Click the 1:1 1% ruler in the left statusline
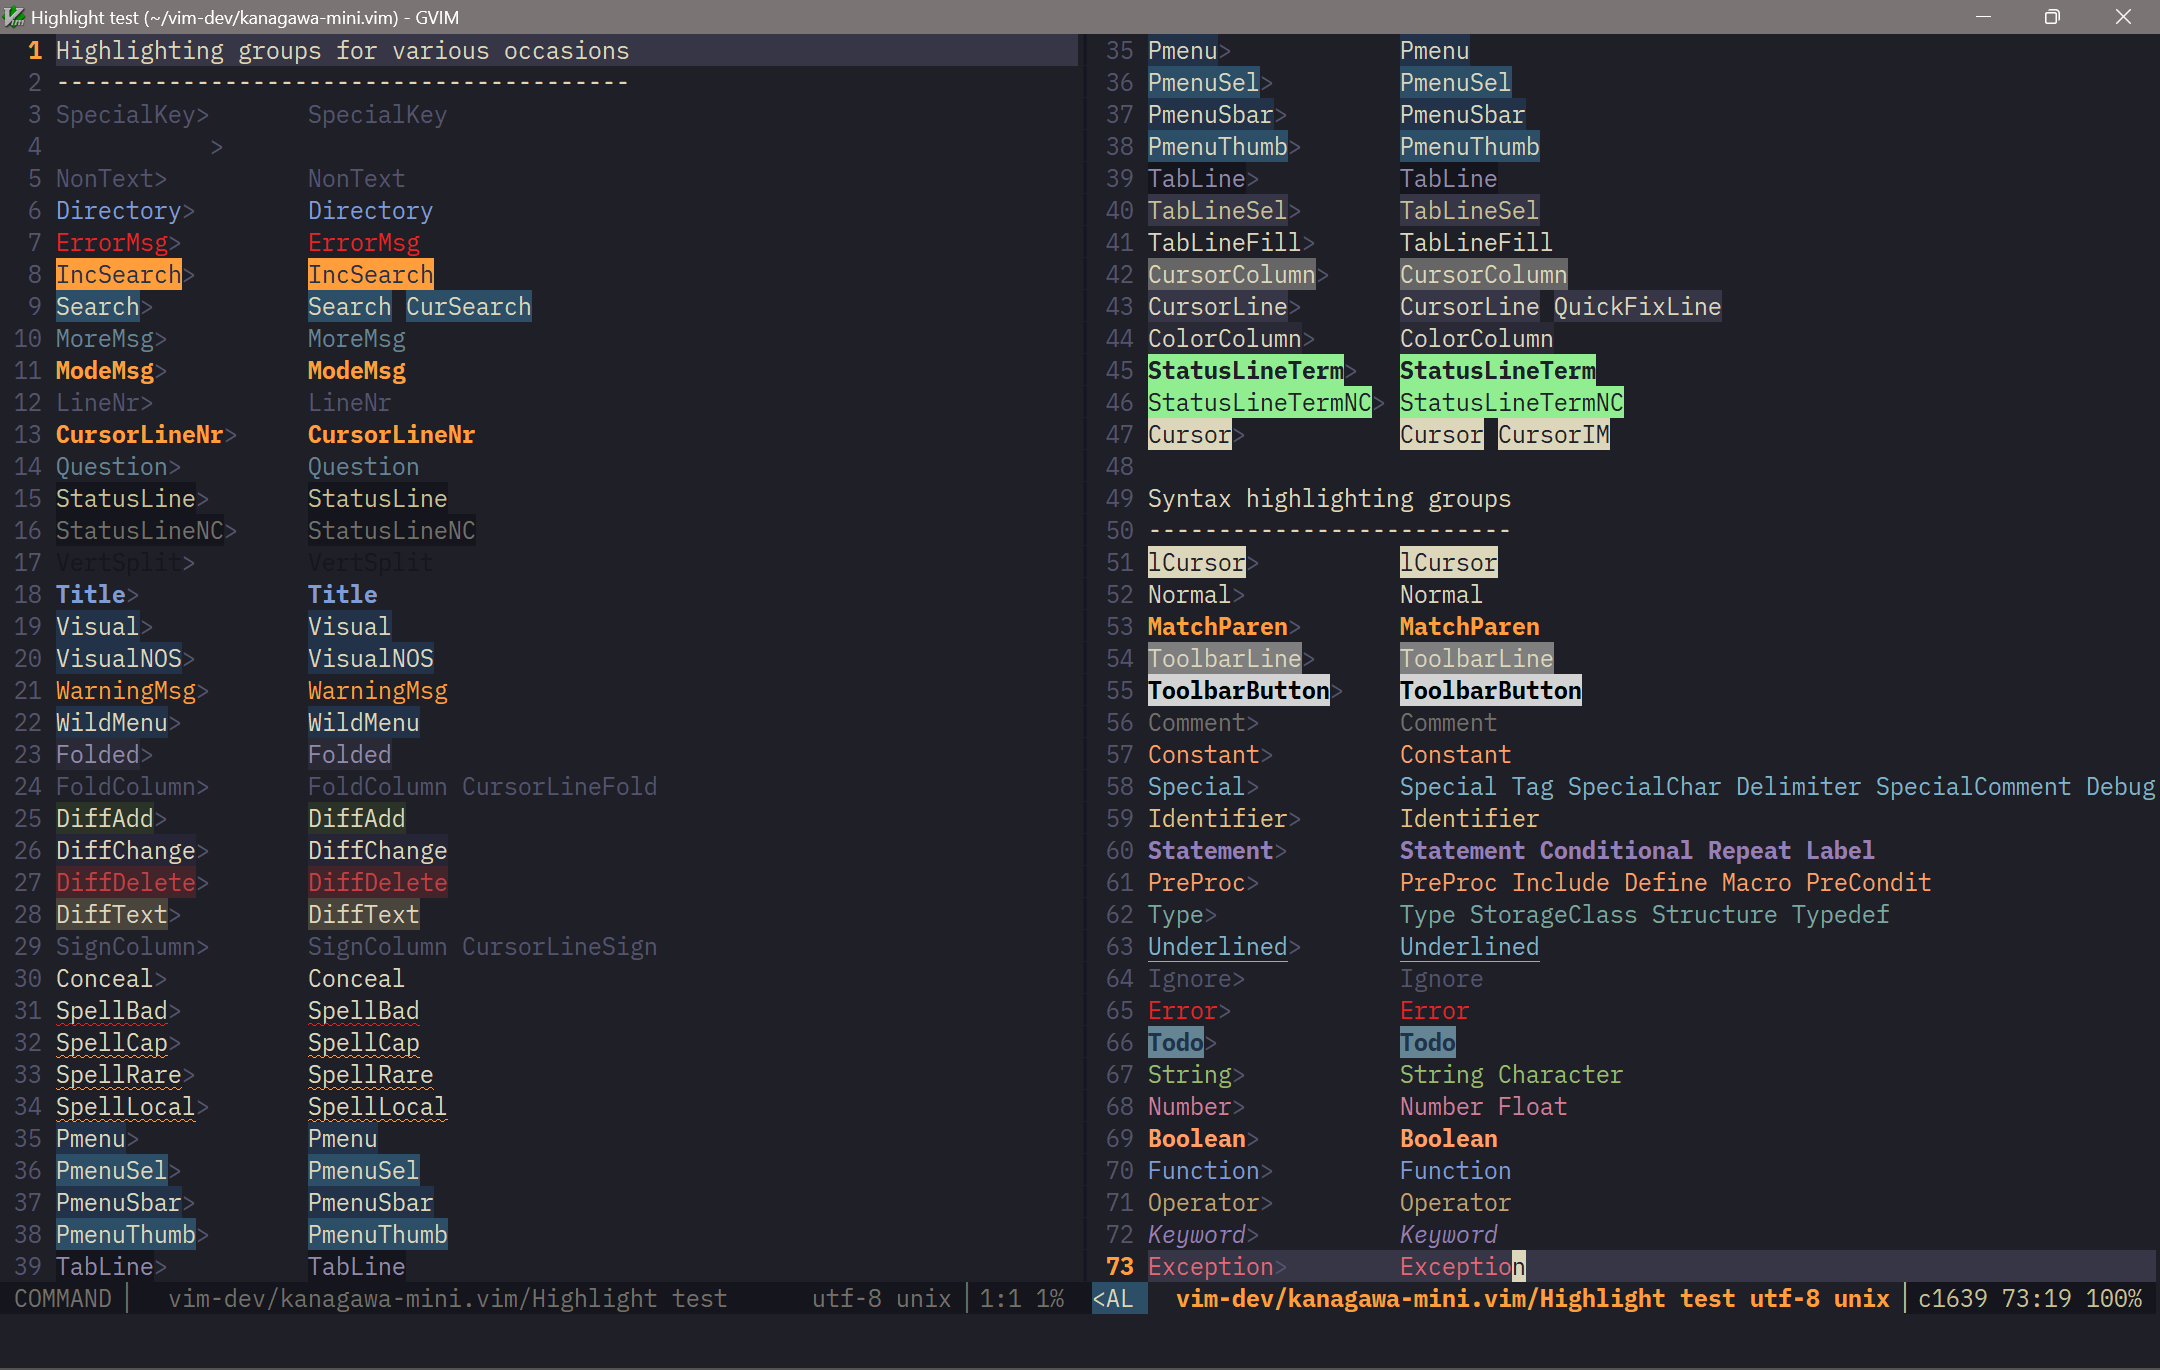The image size is (2160, 1370). pyautogui.click(x=1020, y=1297)
